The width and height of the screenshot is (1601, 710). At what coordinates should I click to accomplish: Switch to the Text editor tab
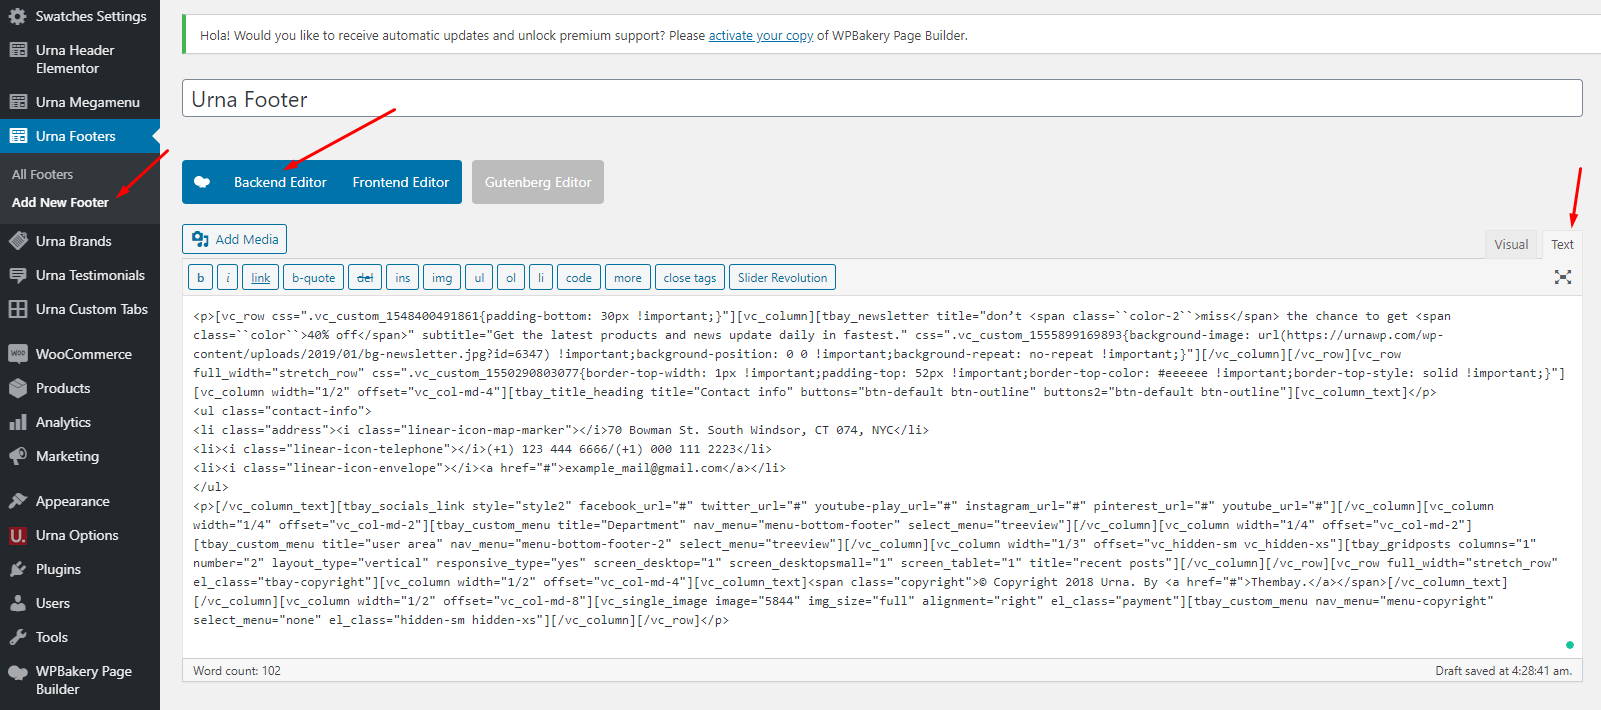click(1562, 244)
